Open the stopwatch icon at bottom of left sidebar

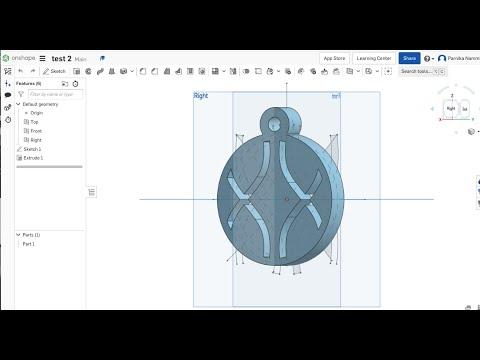point(8,120)
